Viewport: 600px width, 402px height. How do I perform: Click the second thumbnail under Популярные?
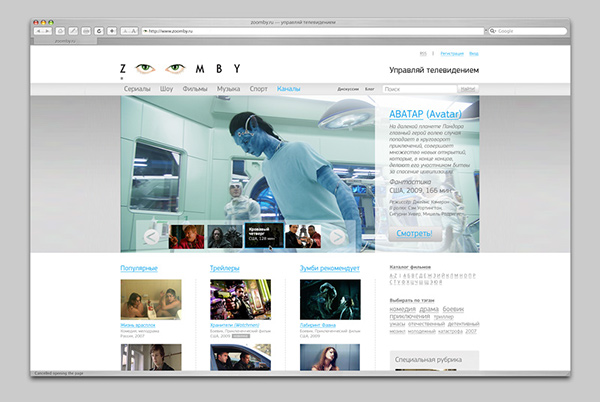pos(151,357)
